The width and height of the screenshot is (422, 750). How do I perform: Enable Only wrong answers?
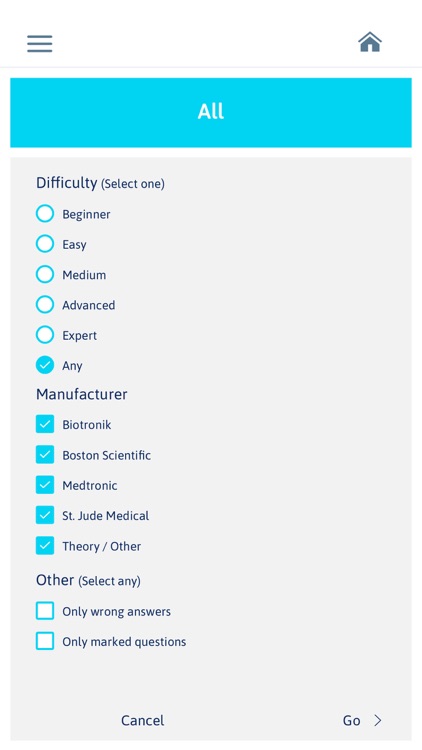45,611
